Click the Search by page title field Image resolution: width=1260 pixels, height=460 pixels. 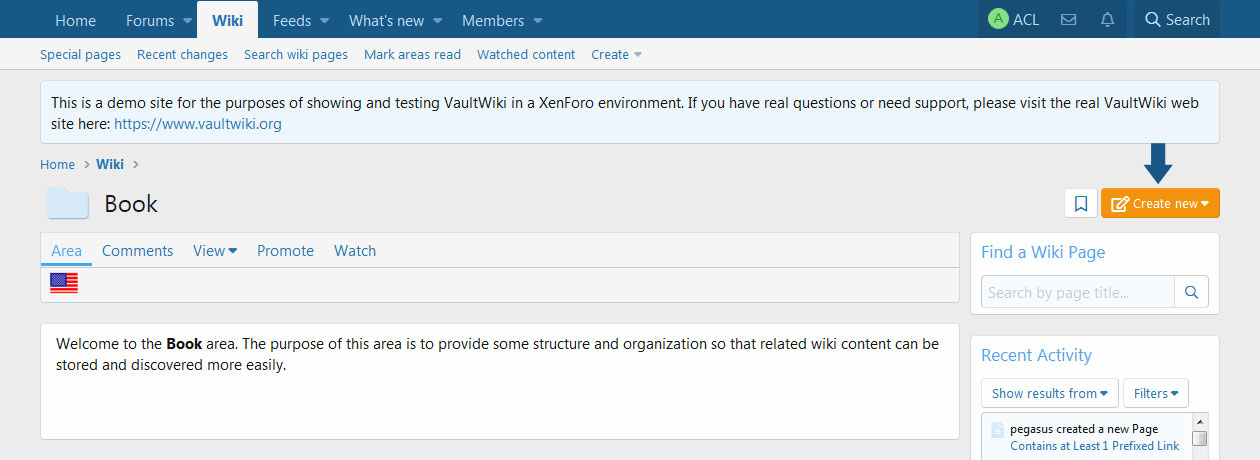click(x=1077, y=292)
